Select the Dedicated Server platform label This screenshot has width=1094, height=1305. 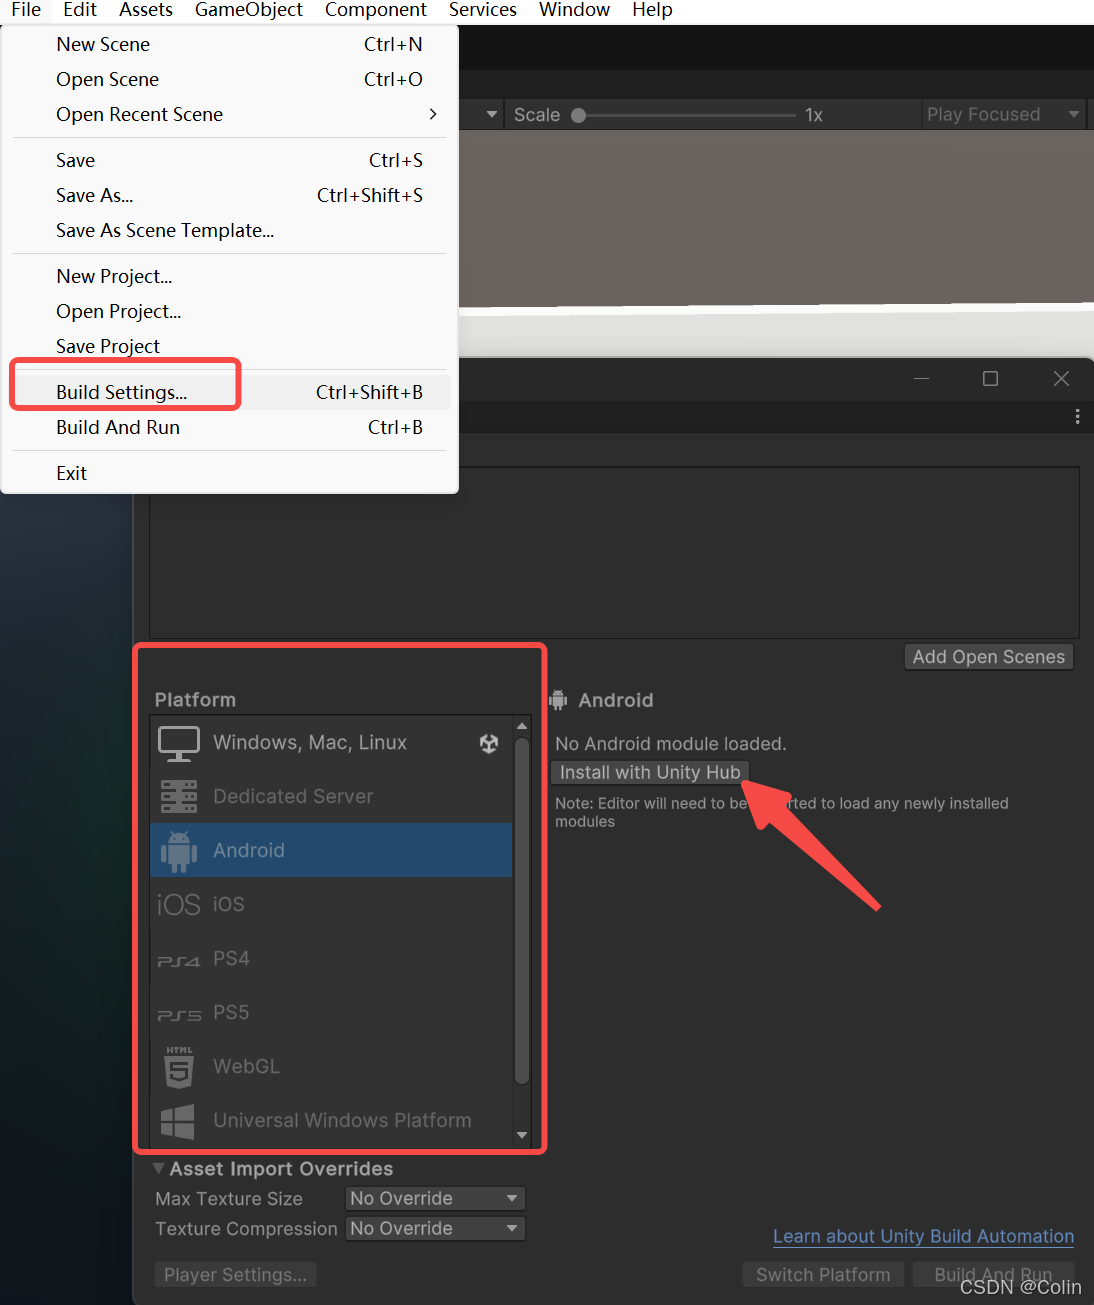pyautogui.click(x=293, y=797)
